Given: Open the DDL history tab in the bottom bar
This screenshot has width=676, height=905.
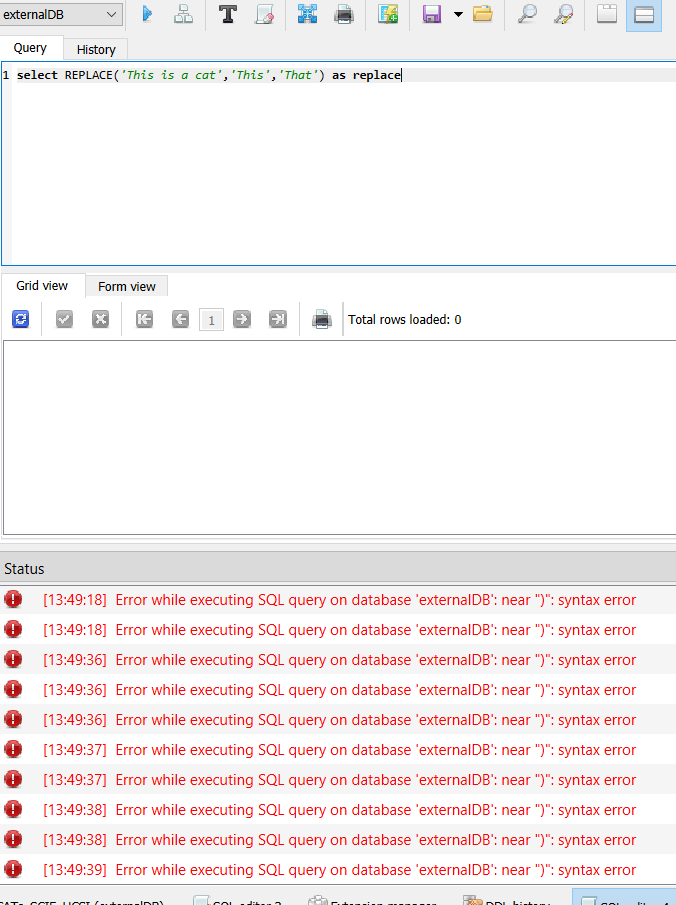Looking at the screenshot, I should click(x=506, y=900).
